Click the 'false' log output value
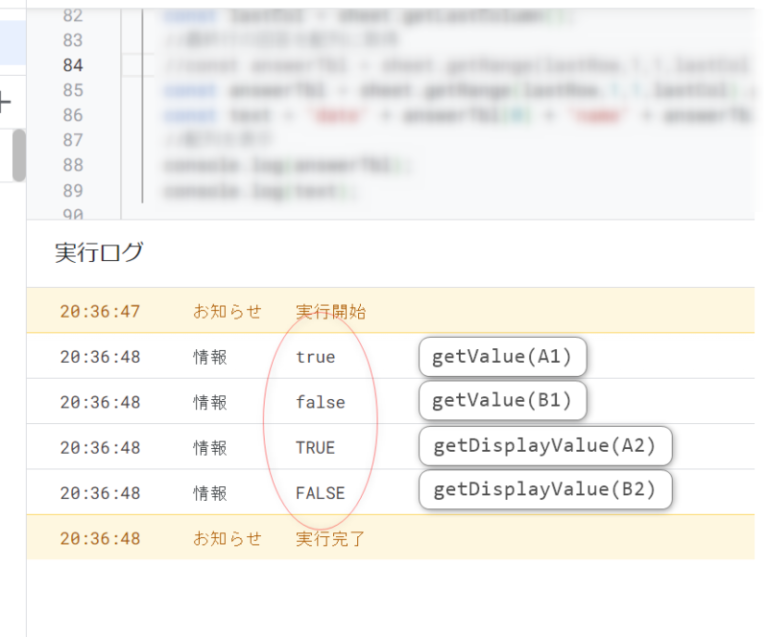The width and height of the screenshot is (768, 637). [x=320, y=402]
